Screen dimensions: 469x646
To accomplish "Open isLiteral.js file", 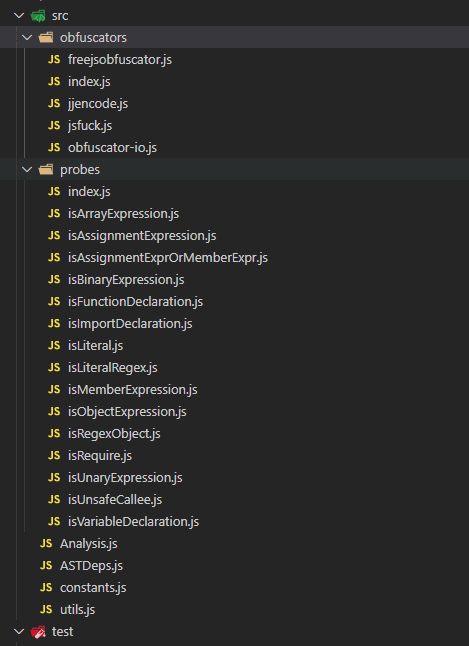I will pos(96,346).
